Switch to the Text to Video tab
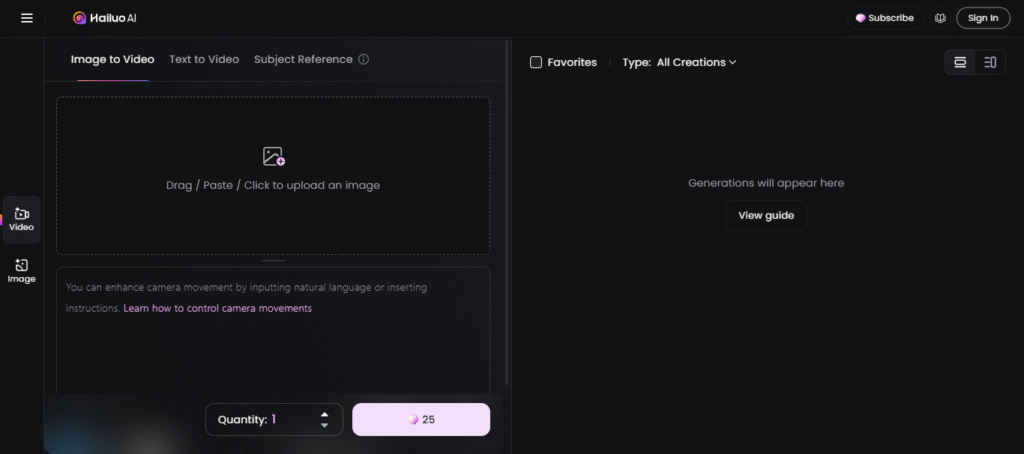 [x=204, y=59]
